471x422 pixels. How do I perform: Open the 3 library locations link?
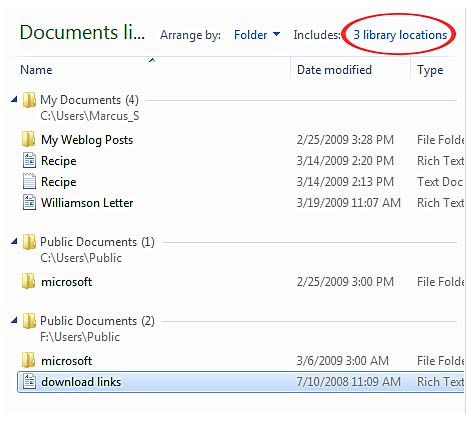(x=400, y=35)
